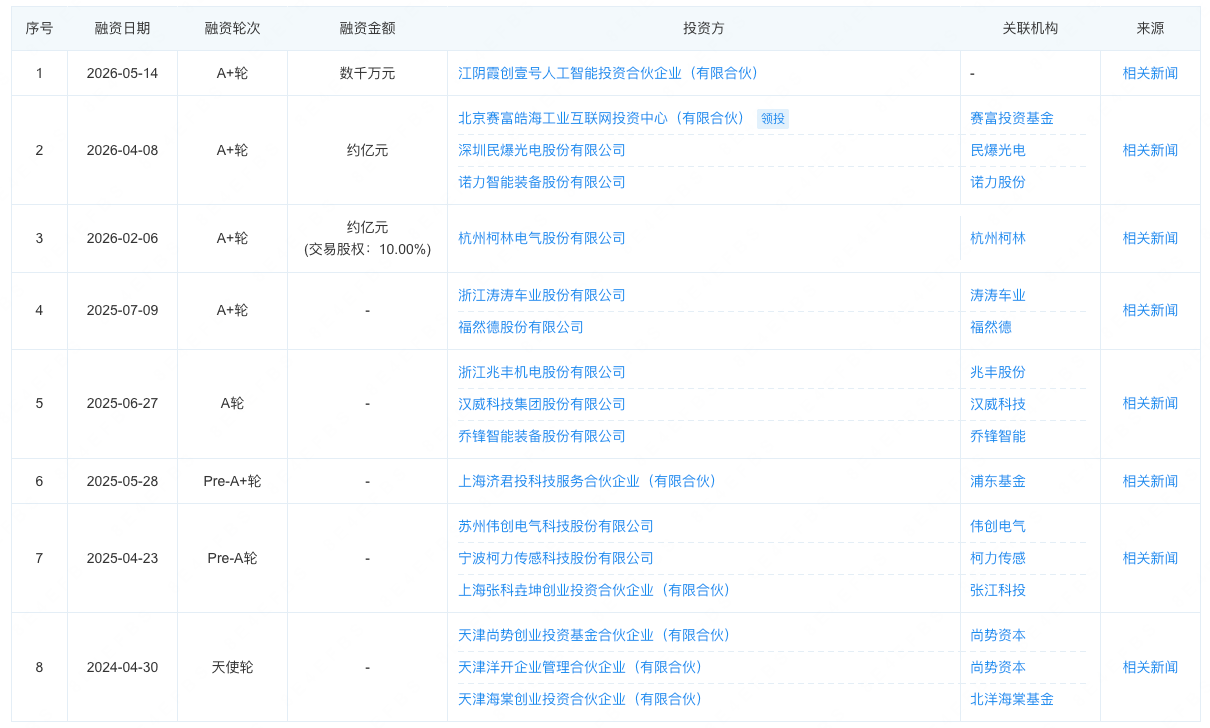
Task: Select date cell 2024-04-30
Action: tap(122, 667)
